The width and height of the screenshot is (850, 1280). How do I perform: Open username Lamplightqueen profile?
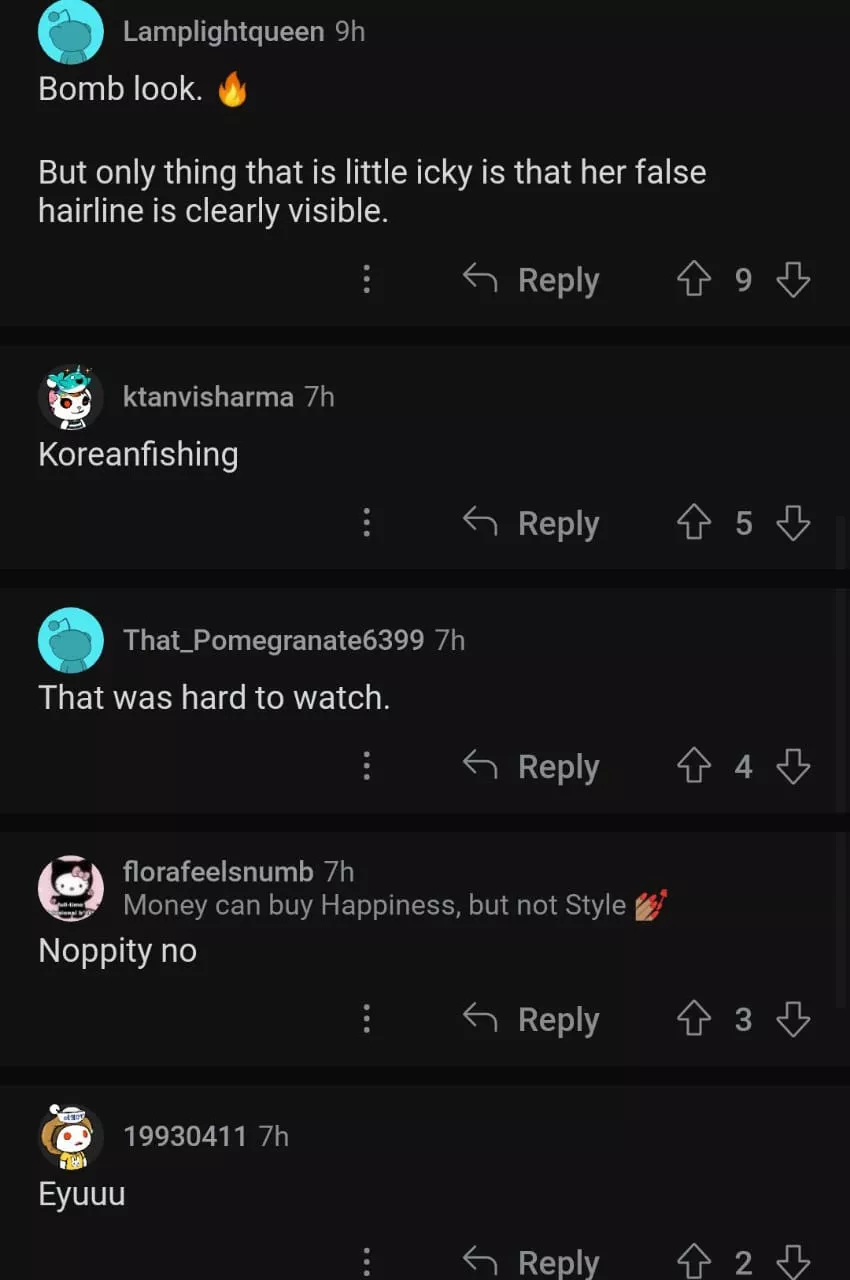223,32
